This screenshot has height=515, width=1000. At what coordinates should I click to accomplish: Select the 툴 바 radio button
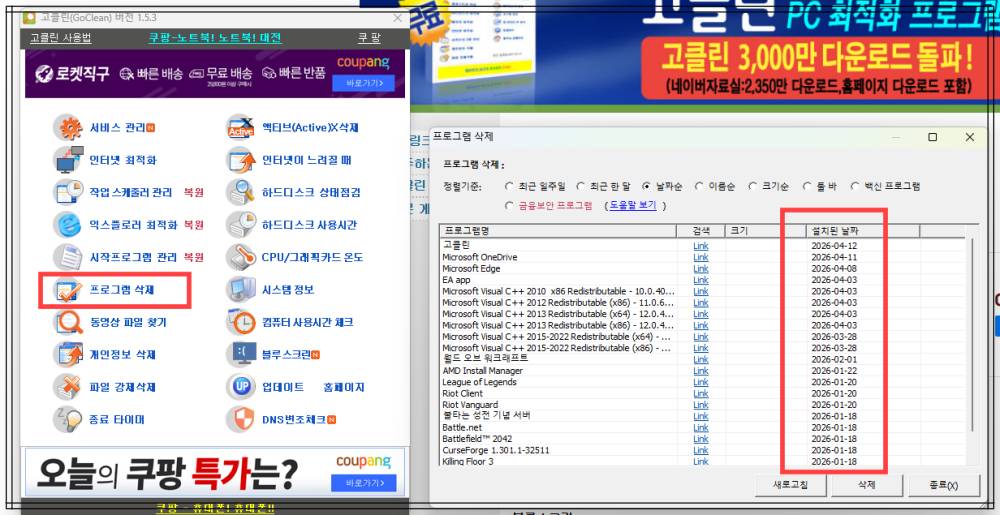807,187
